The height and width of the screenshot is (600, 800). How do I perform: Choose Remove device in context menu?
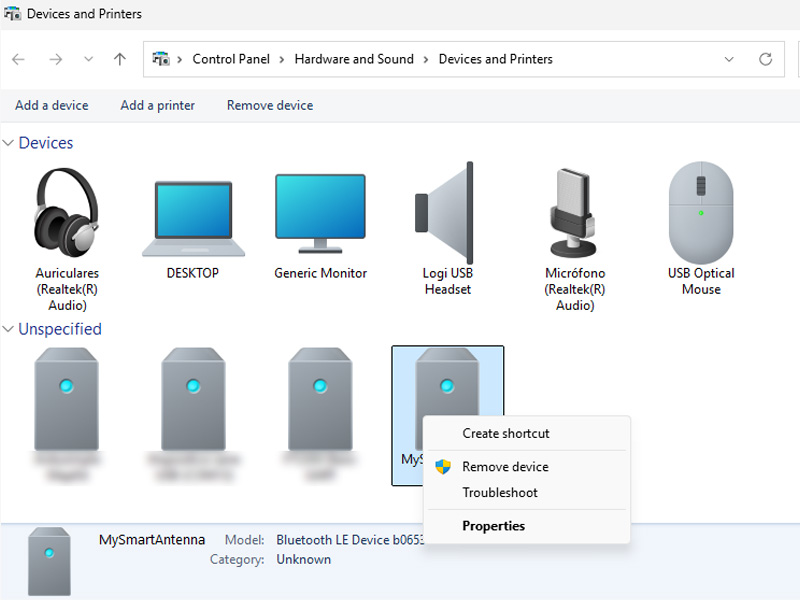click(x=505, y=466)
